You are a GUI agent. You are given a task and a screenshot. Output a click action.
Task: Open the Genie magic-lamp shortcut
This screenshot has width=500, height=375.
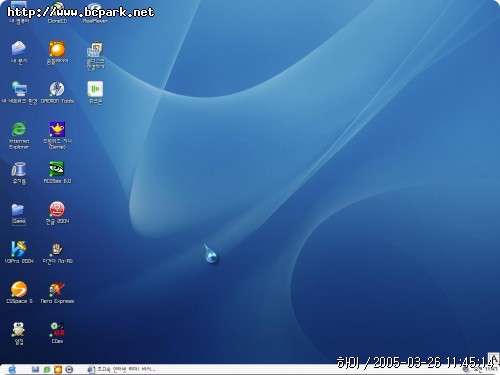[x=57, y=135]
